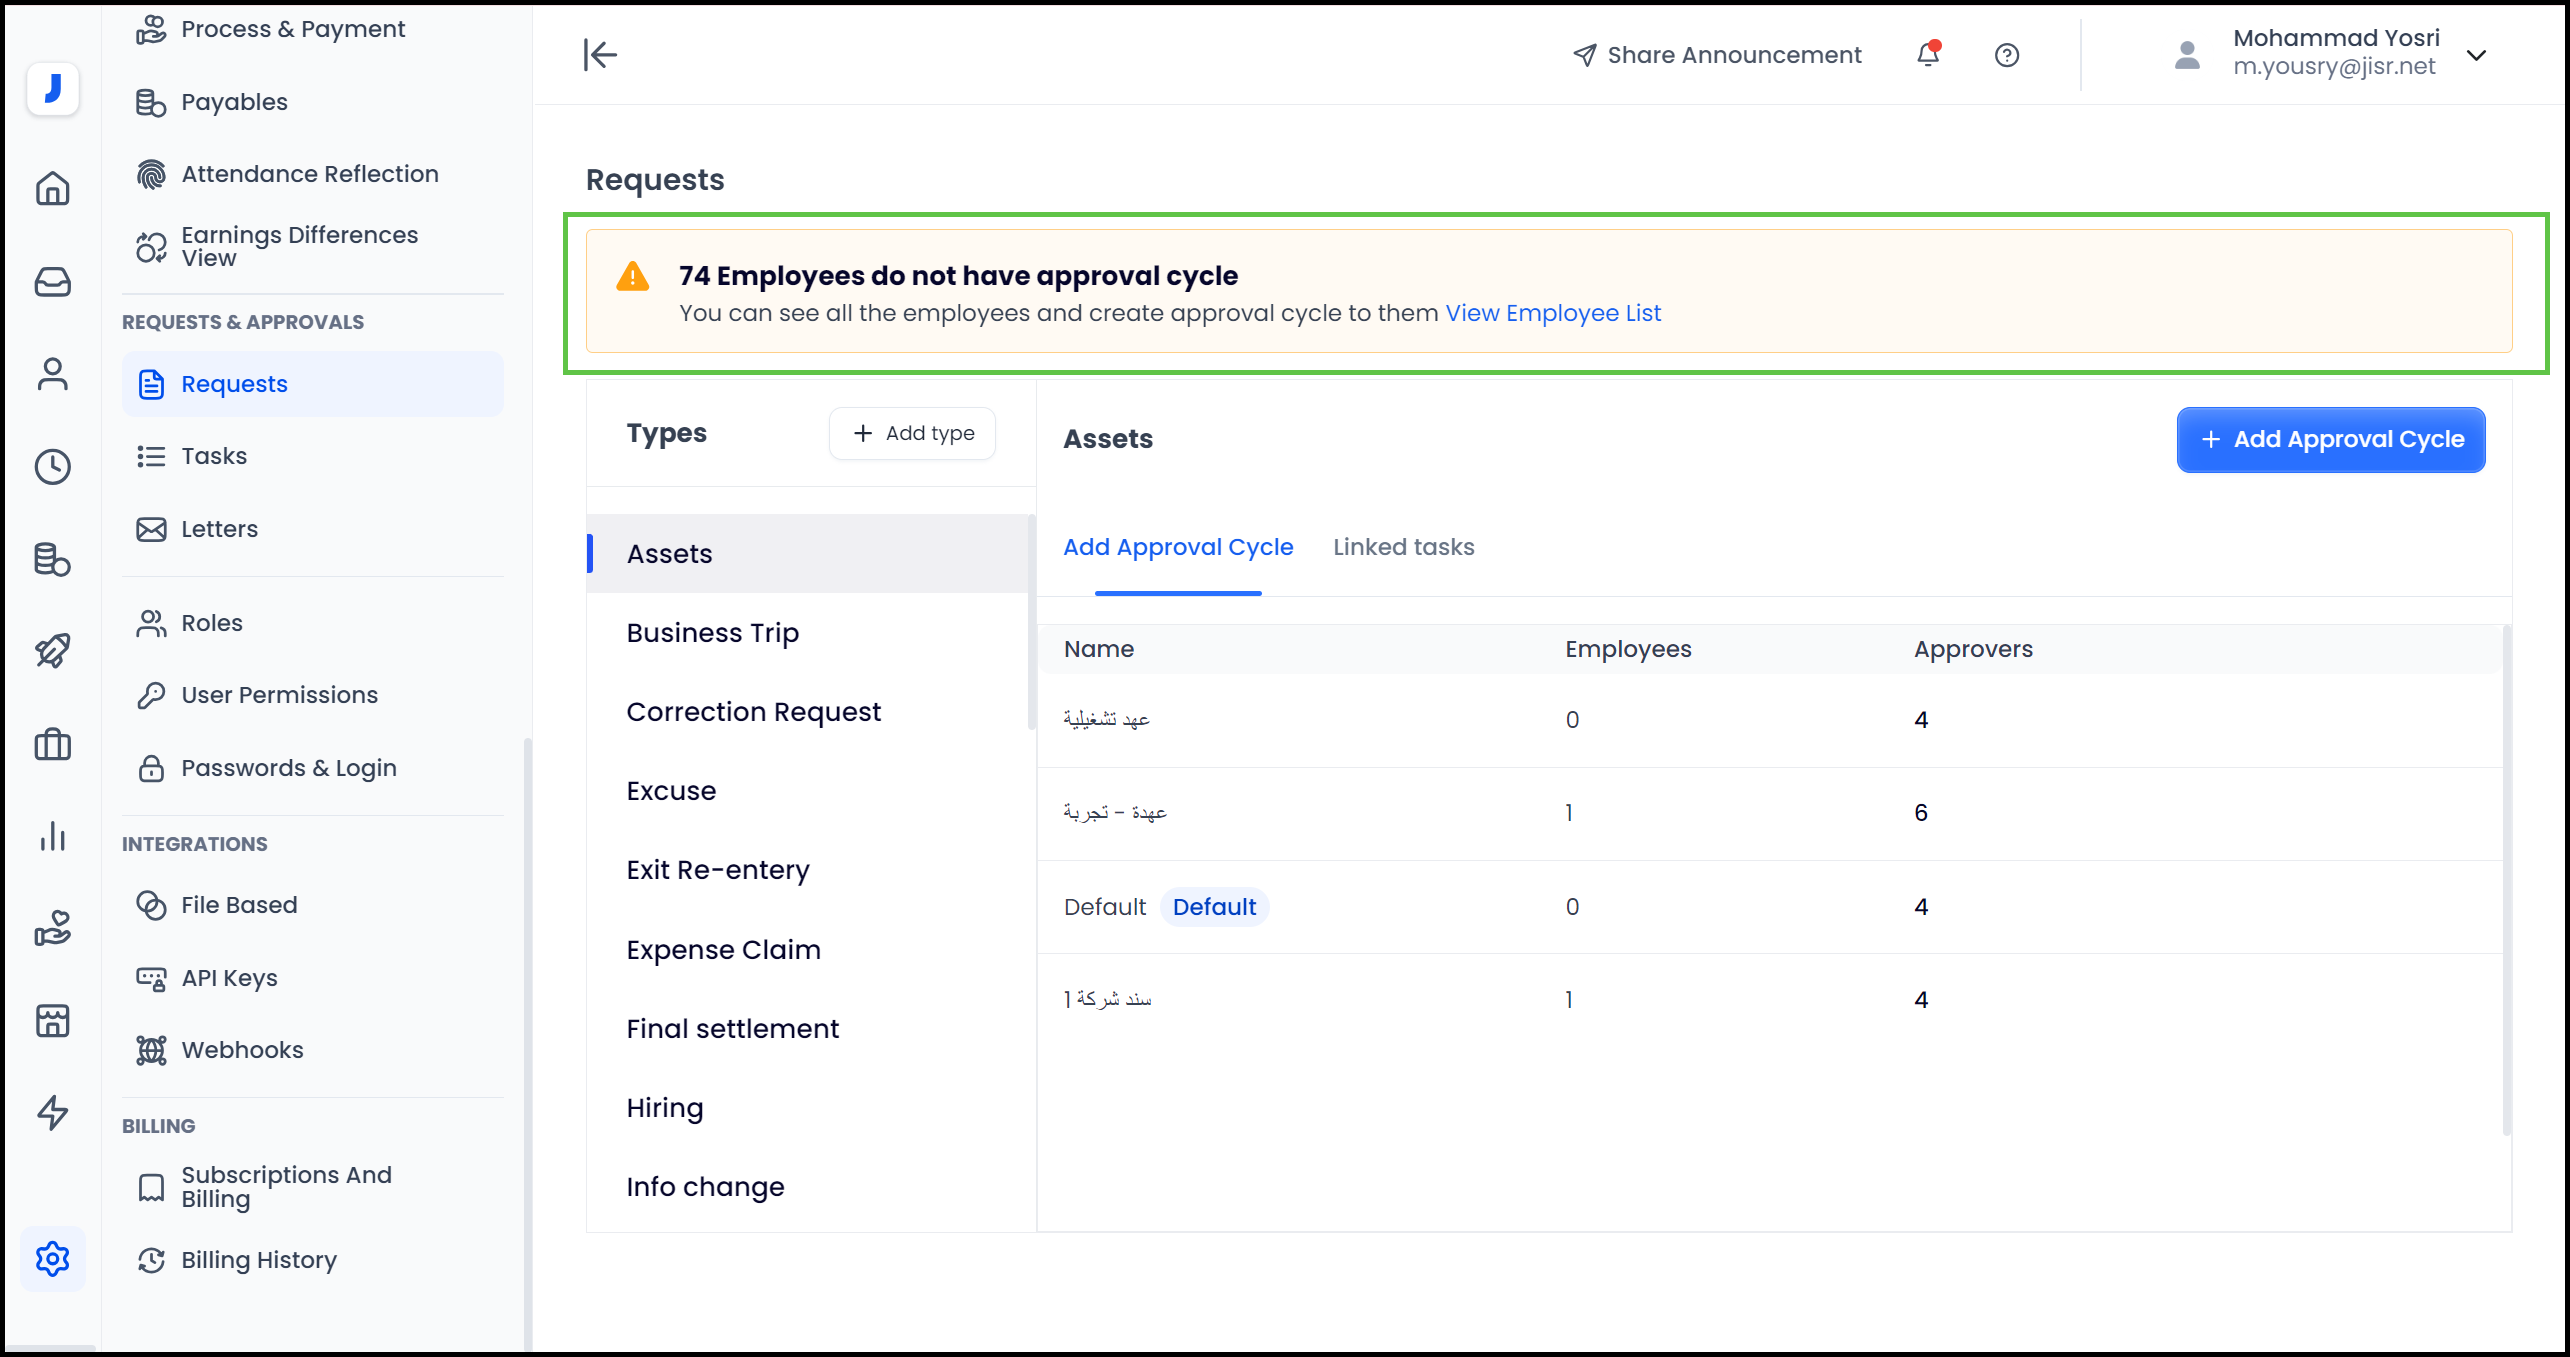This screenshot has width=2570, height=1357.
Task: Click the Add type button
Action: pos(912,433)
